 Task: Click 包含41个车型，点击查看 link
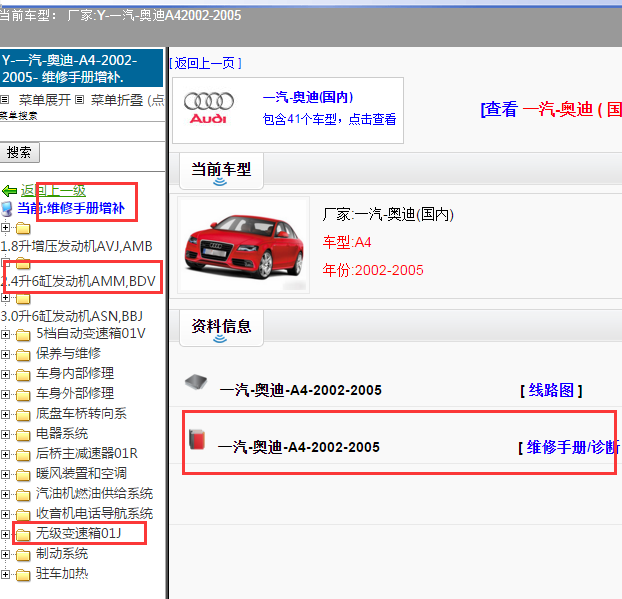coord(329,119)
